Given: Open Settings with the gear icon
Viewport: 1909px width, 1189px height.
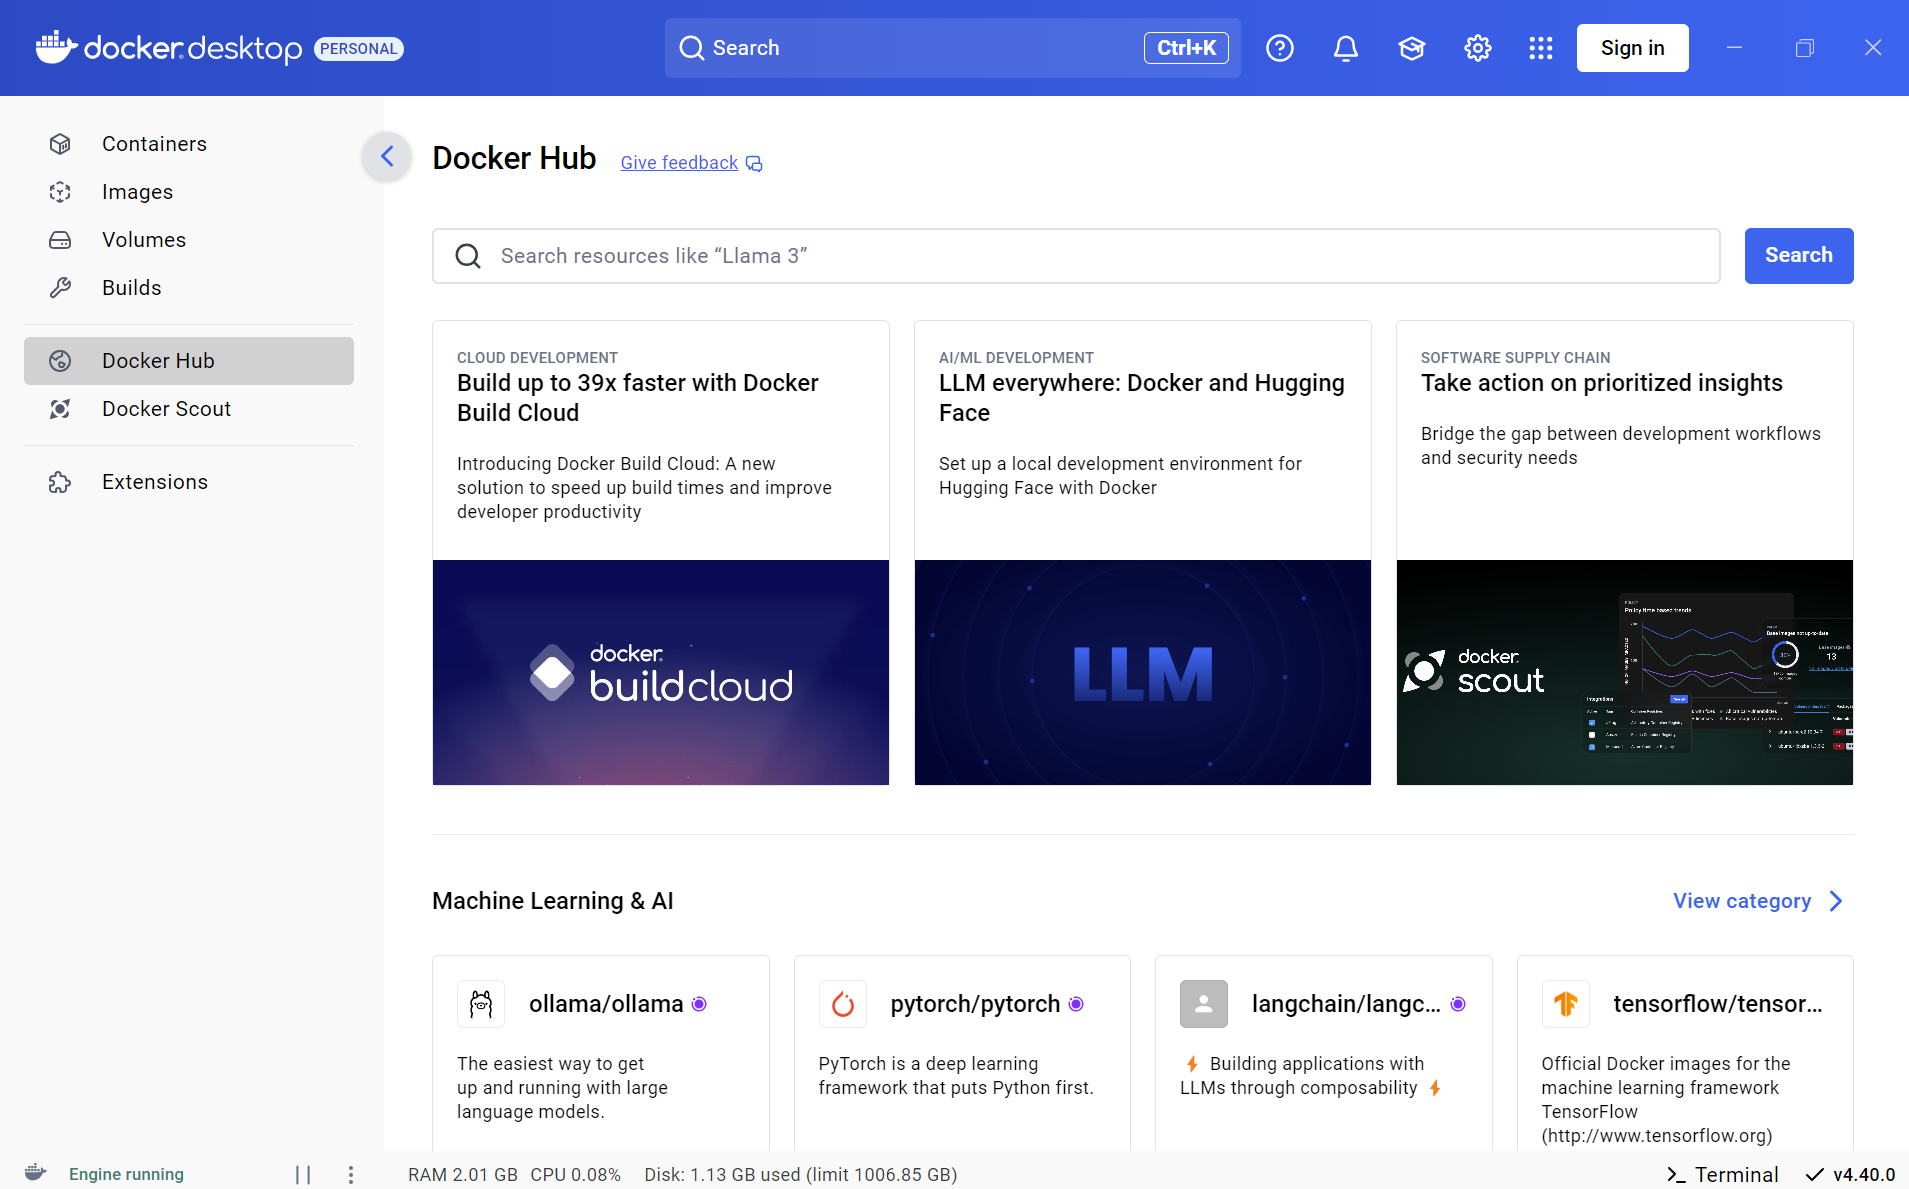Looking at the screenshot, I should 1478,47.
